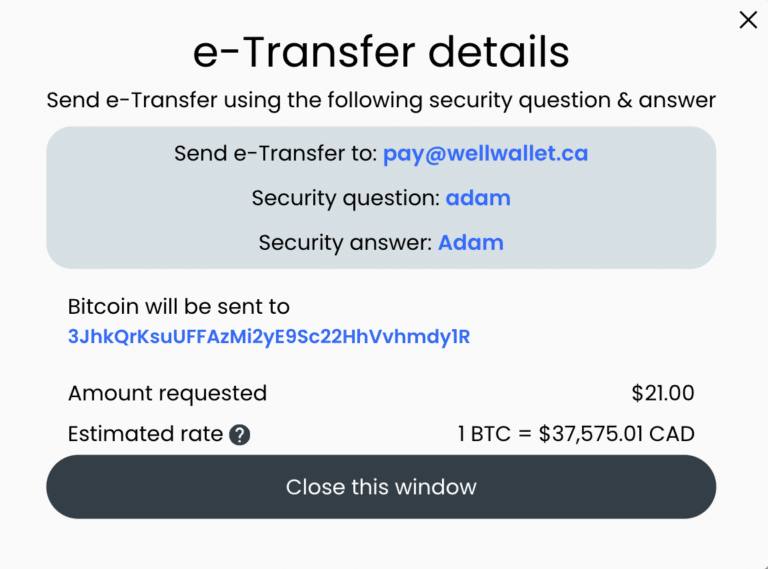Close the e-Transfer details dialog with the X icon
The height and width of the screenshot is (569, 768).
(747, 20)
